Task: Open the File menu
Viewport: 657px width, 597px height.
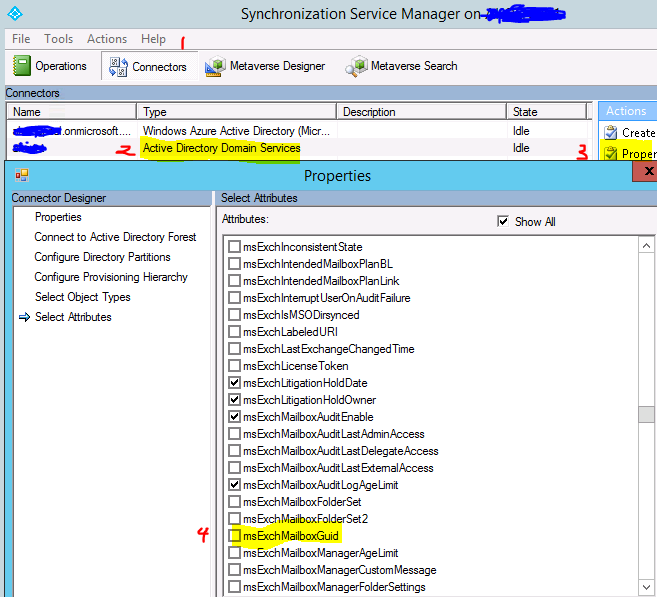Action: (21, 39)
